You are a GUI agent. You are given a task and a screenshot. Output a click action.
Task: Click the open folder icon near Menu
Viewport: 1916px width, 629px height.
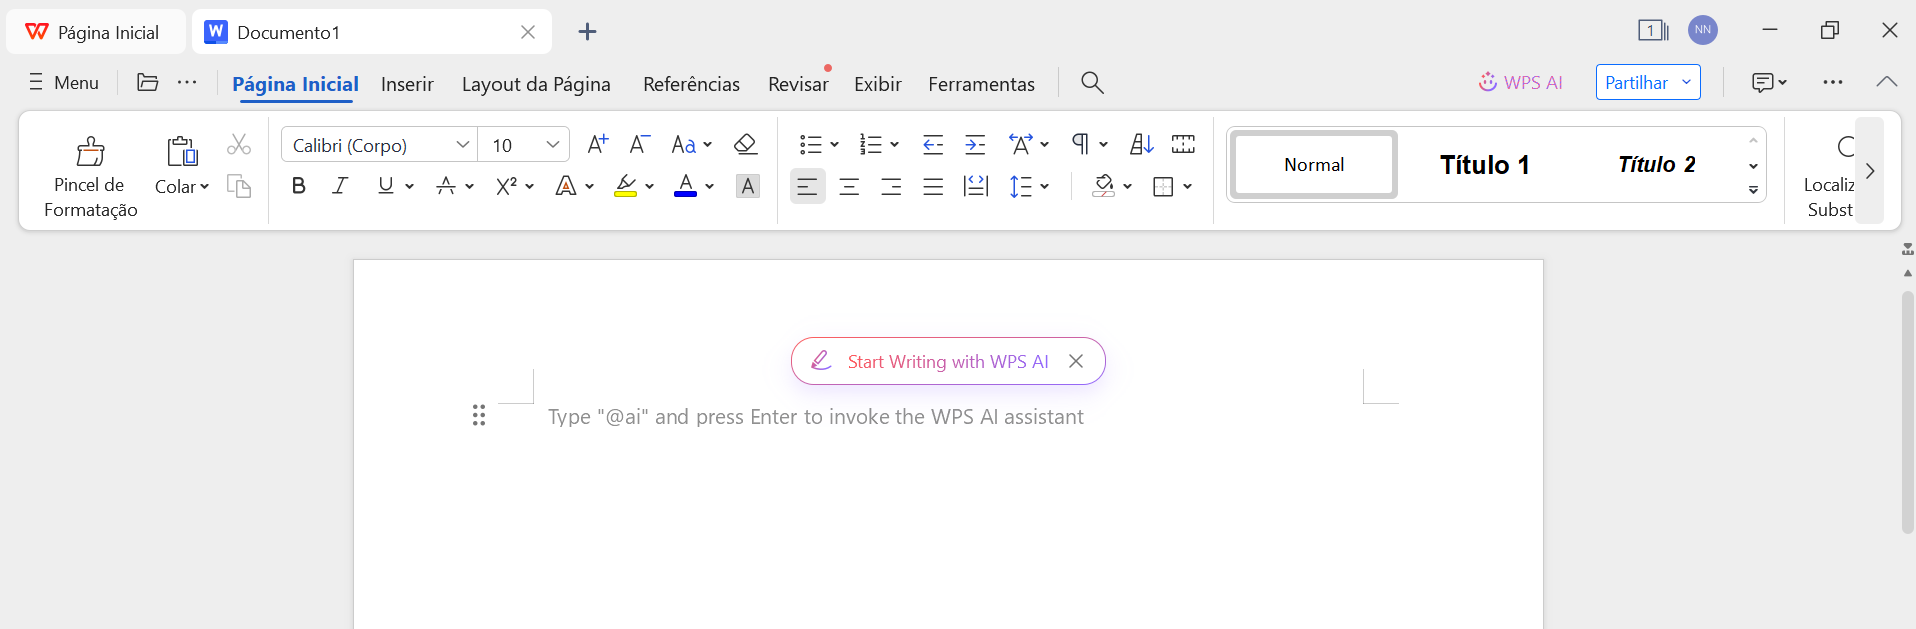(x=148, y=82)
